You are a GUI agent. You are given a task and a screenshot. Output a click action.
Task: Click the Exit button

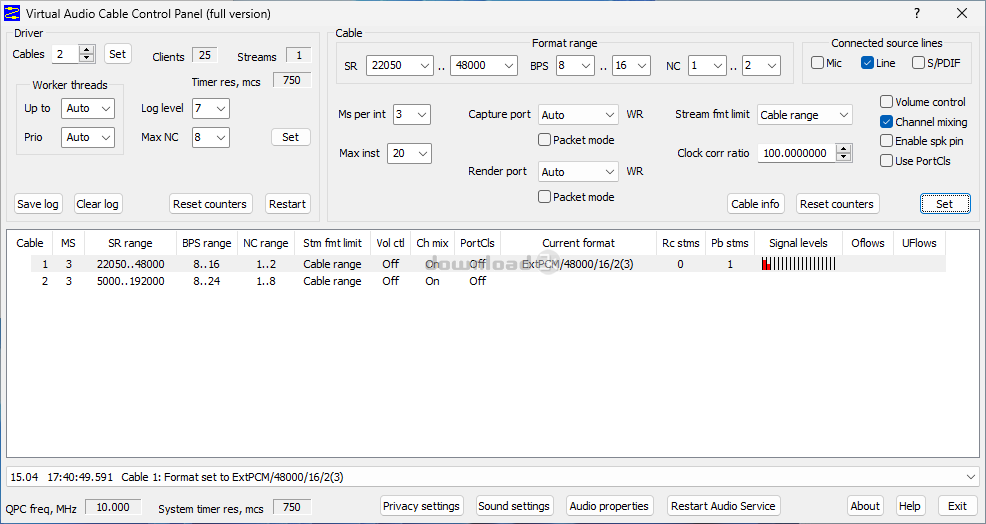pos(958,506)
